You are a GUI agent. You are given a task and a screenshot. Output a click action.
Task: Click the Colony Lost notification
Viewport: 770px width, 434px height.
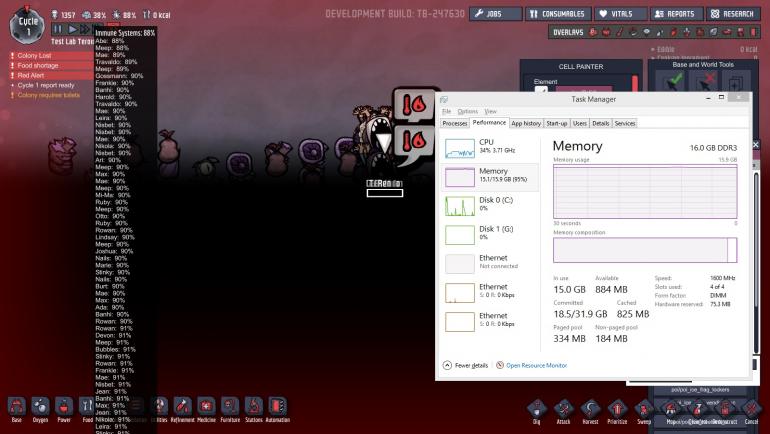(x=52, y=55)
